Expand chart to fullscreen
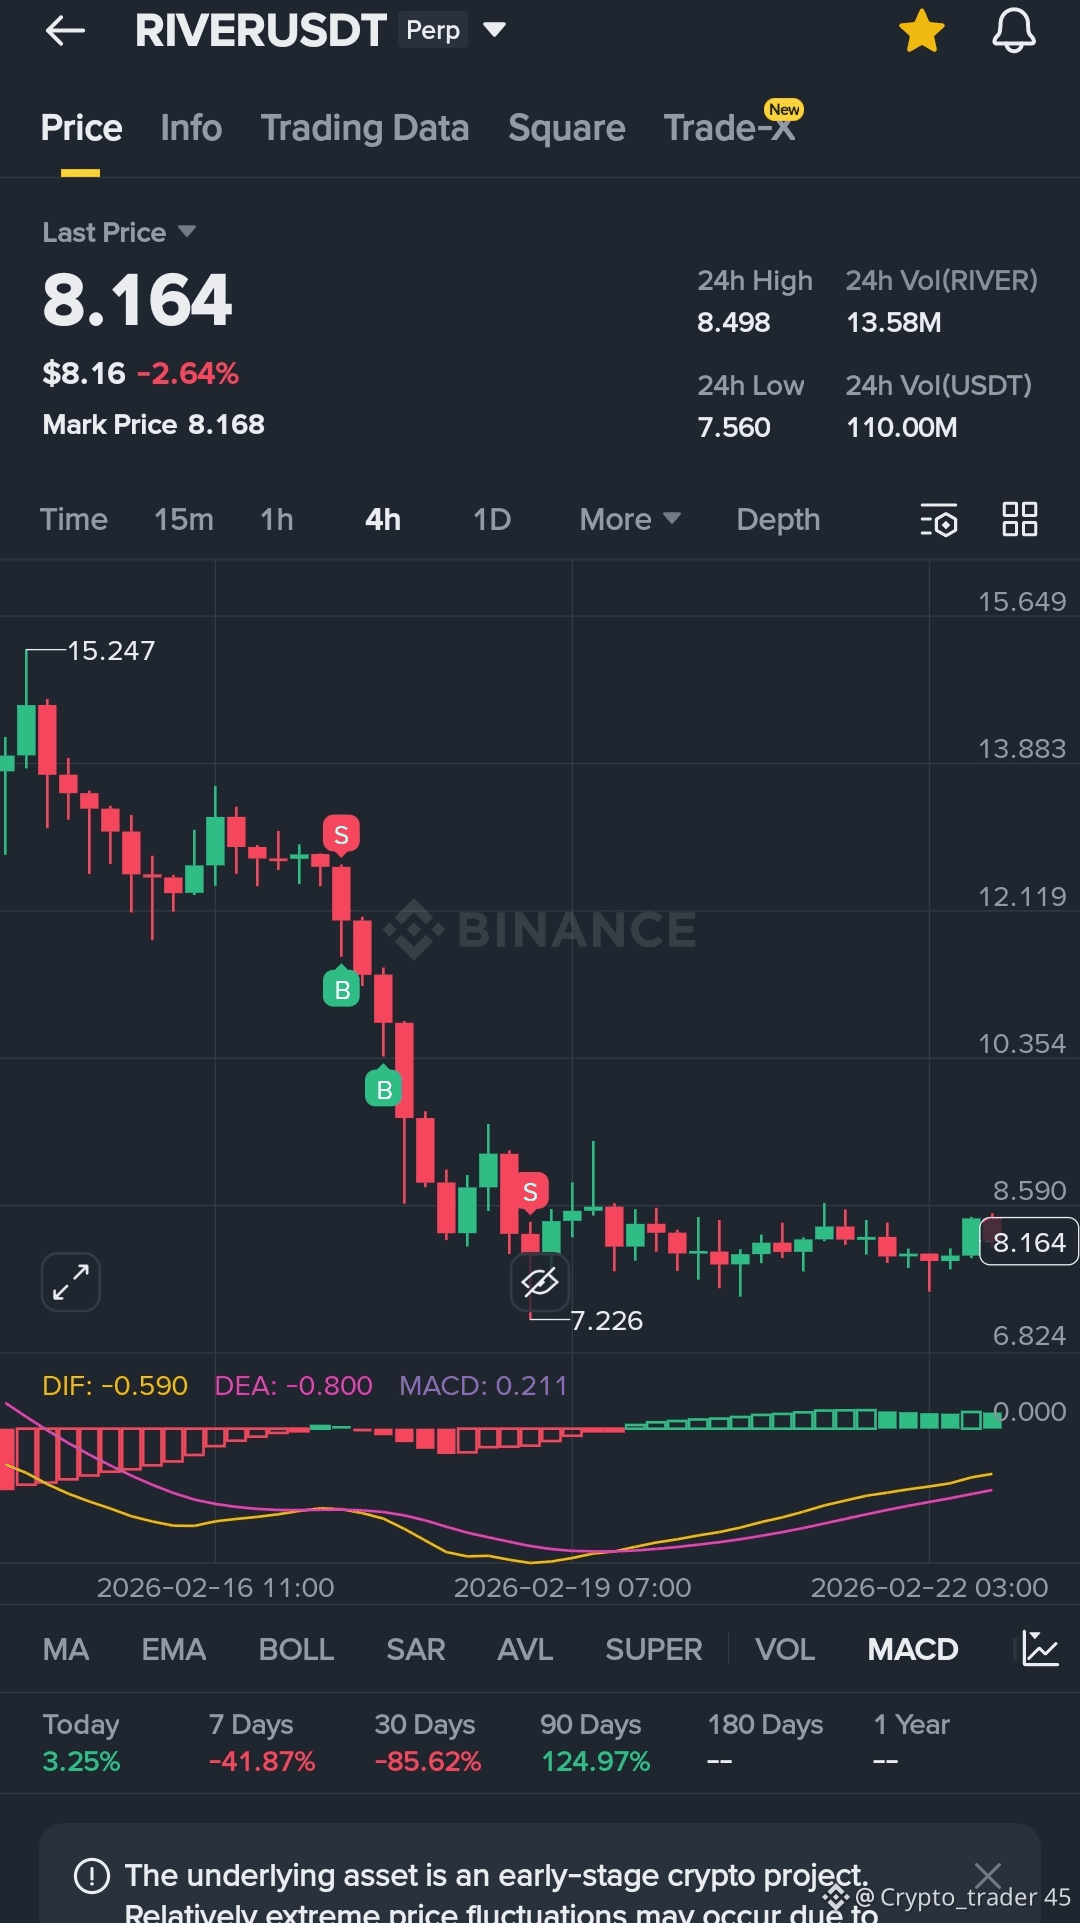 71,1282
